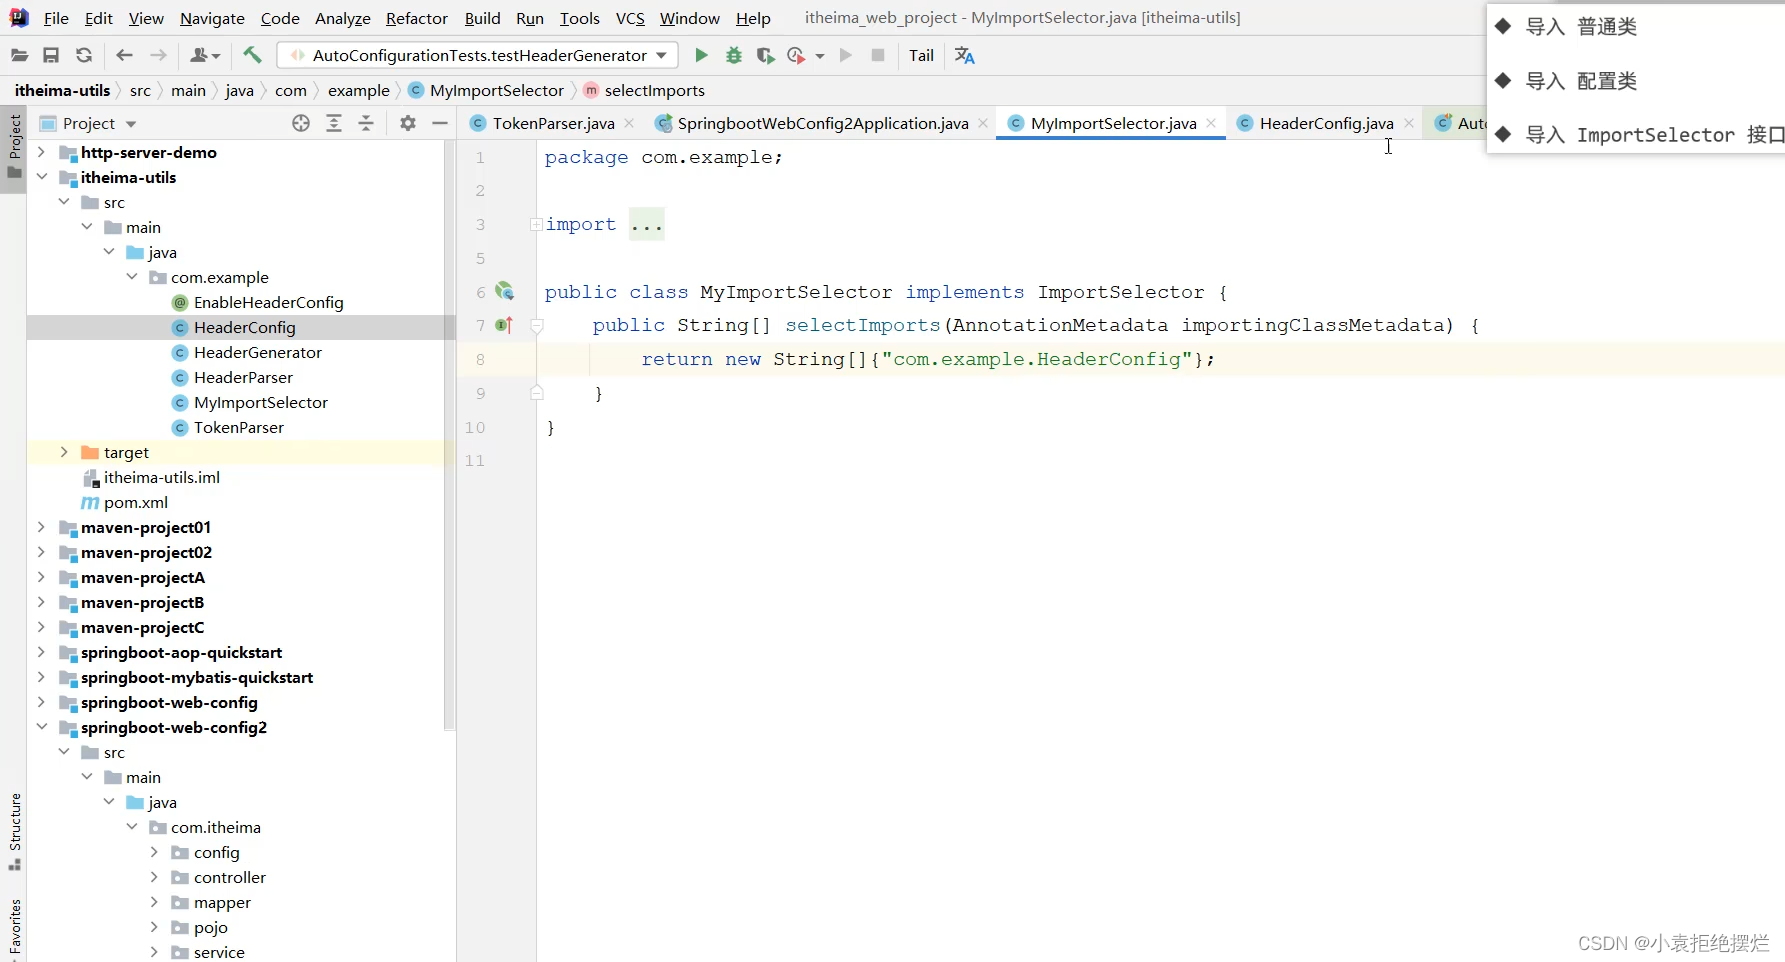Open the pom.xml Maven file
The height and width of the screenshot is (962, 1785).
(136, 503)
